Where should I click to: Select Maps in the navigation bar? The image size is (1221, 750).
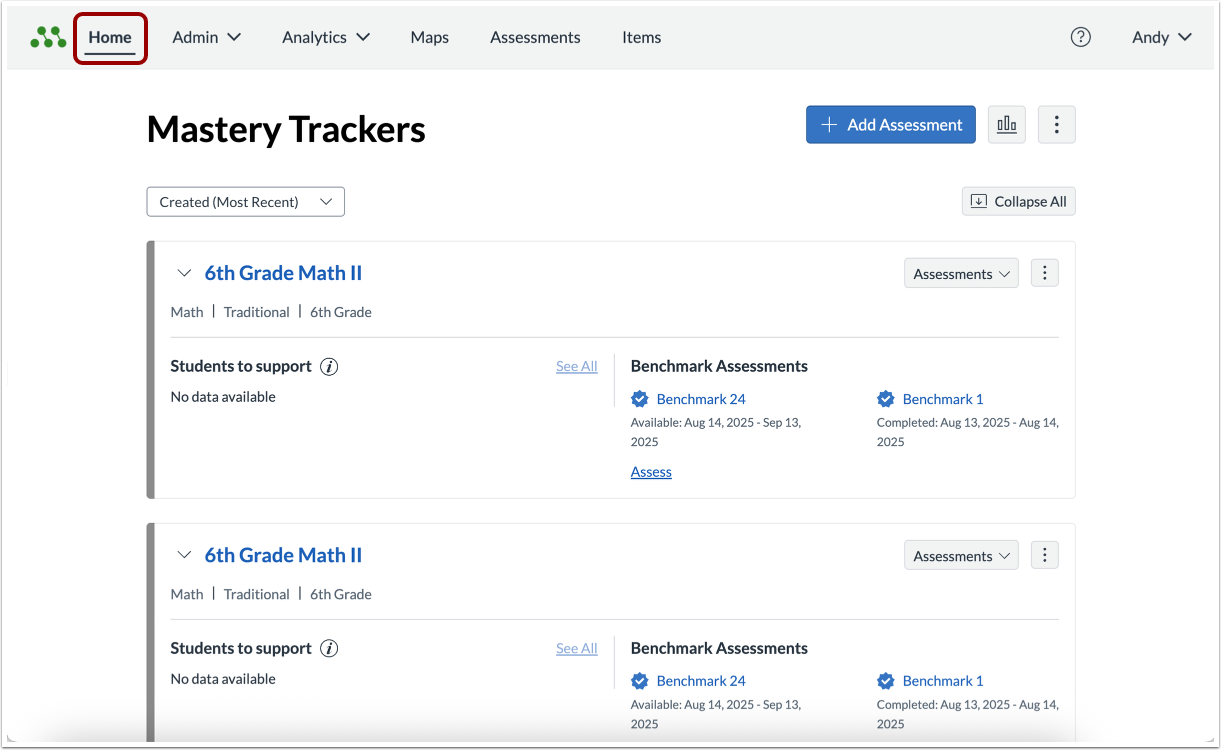coord(429,37)
